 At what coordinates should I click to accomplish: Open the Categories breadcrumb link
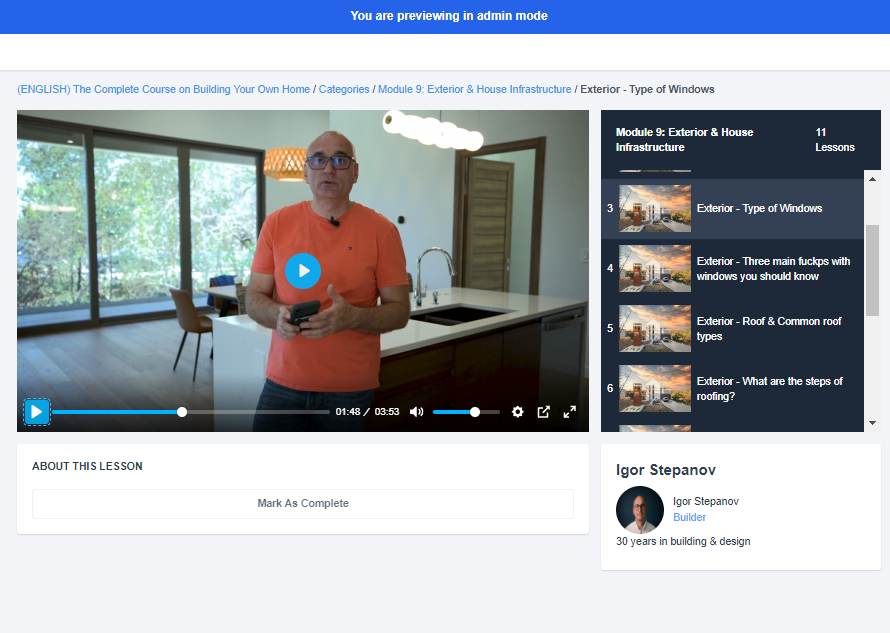(x=344, y=89)
